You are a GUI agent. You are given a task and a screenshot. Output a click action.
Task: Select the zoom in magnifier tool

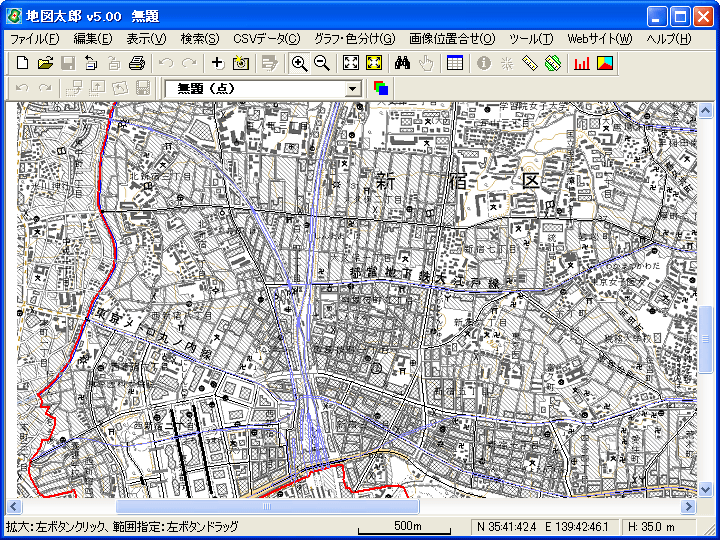tap(299, 63)
